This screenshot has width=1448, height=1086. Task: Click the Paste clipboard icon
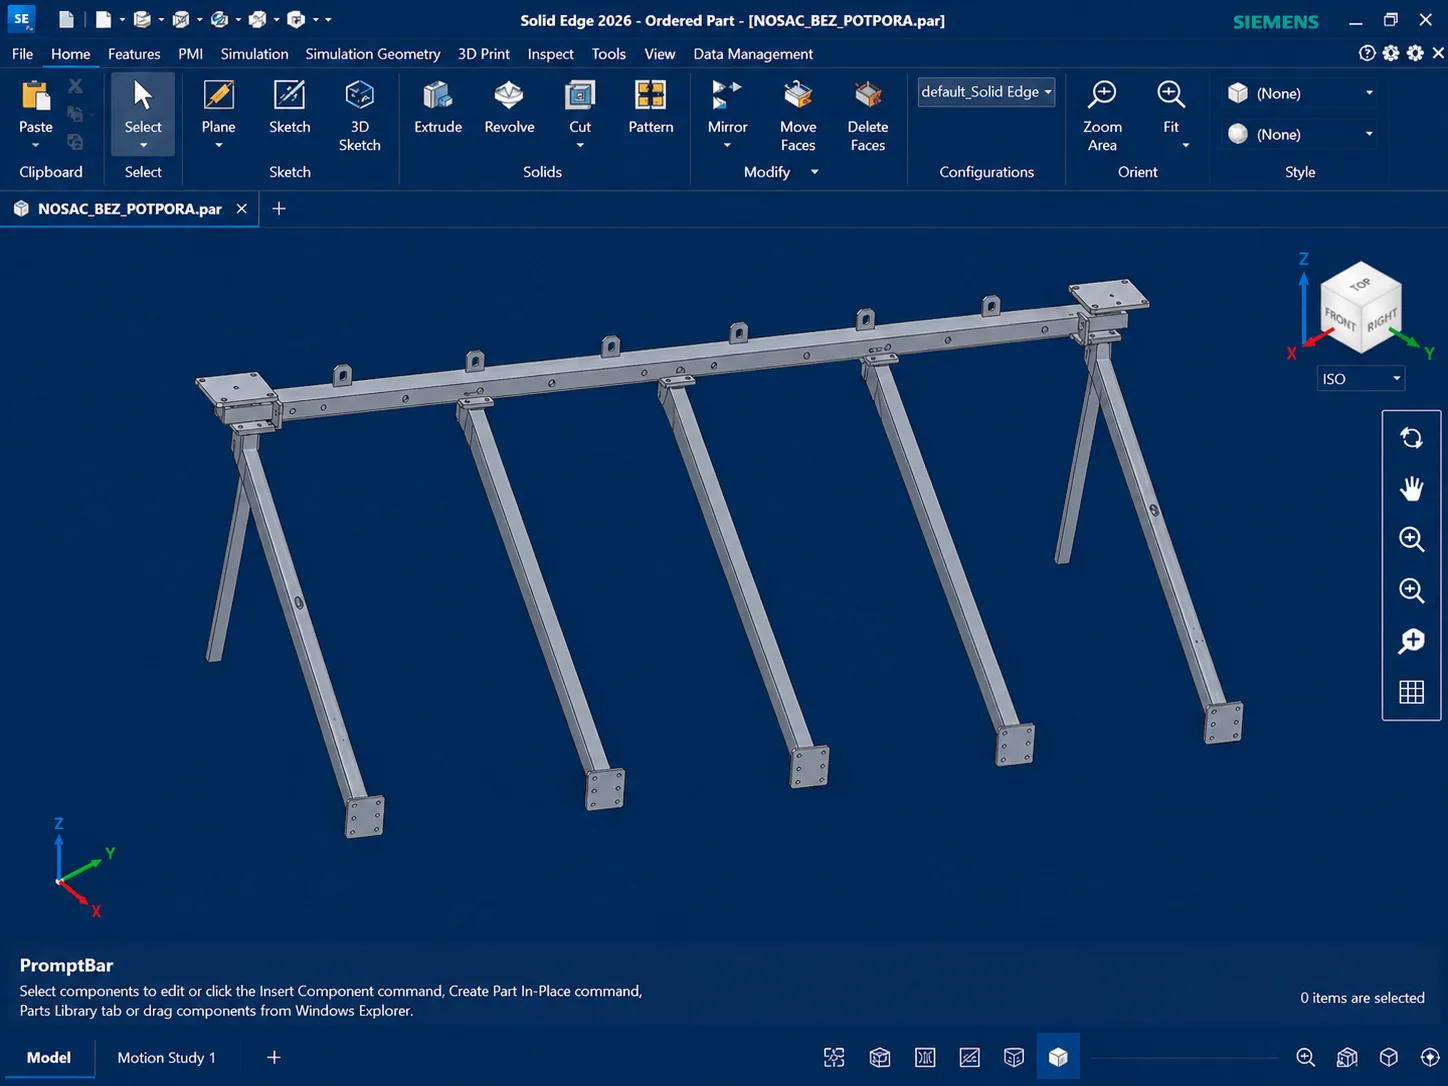tap(35, 96)
